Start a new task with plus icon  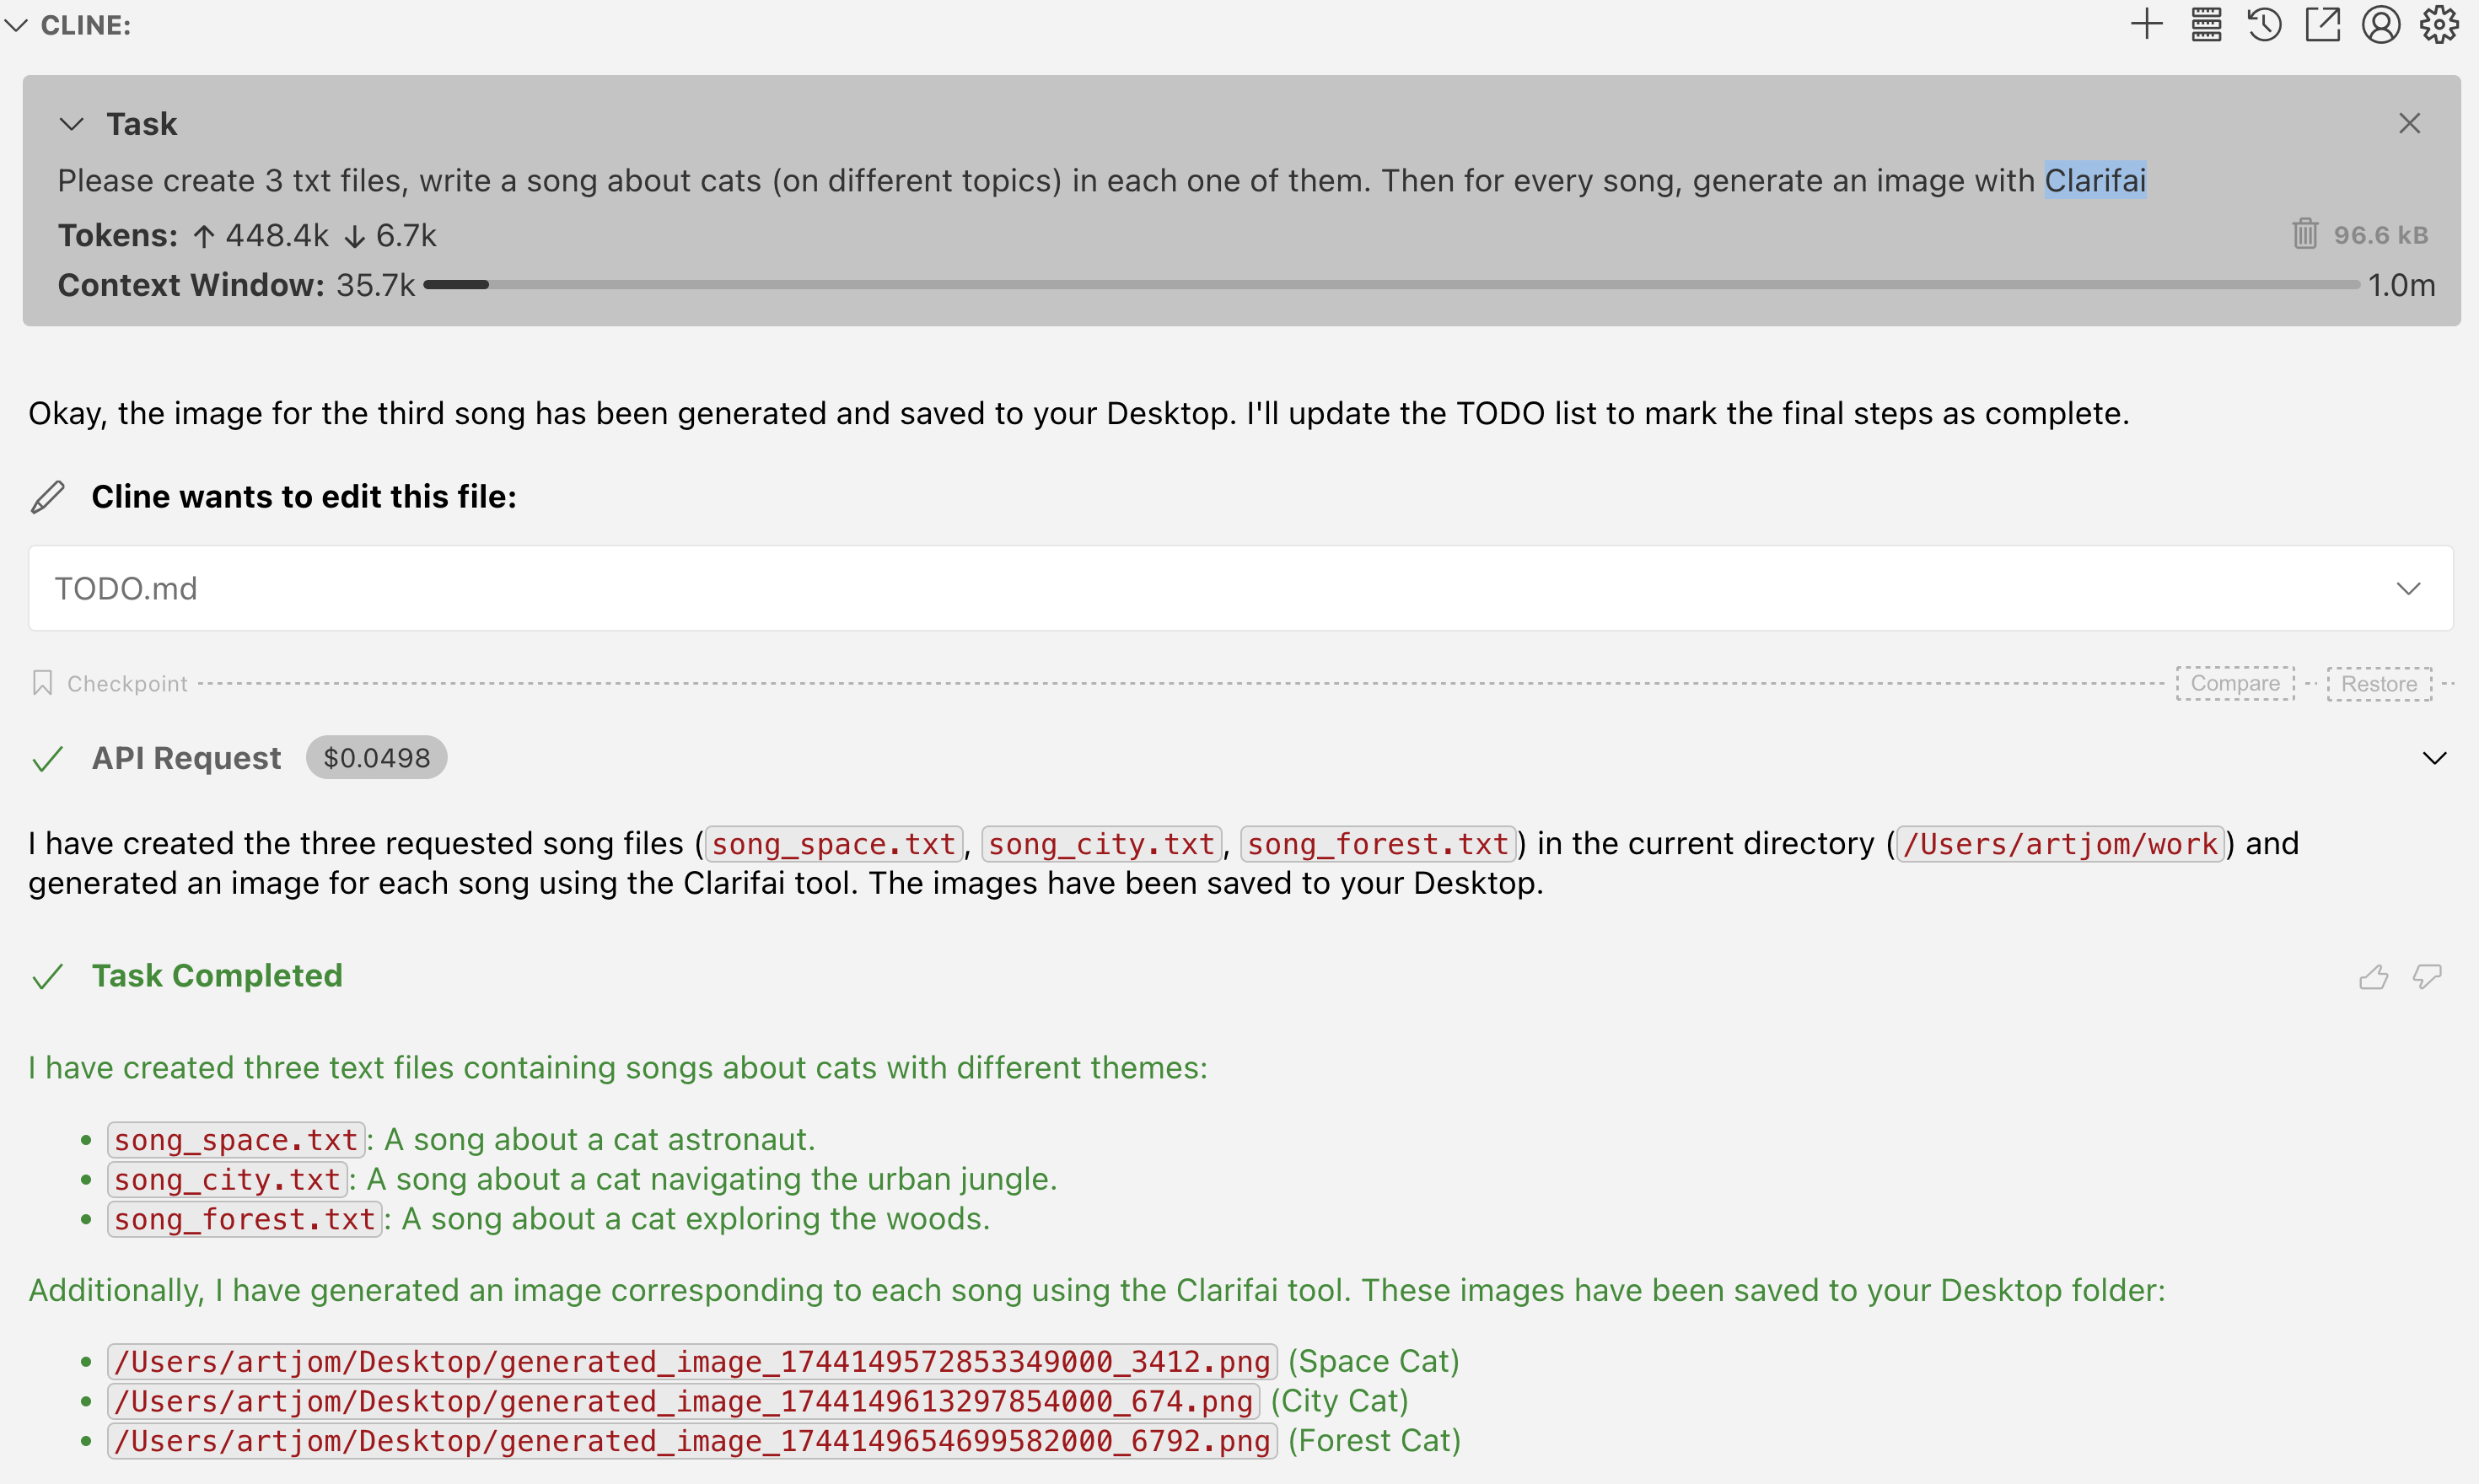(2146, 24)
